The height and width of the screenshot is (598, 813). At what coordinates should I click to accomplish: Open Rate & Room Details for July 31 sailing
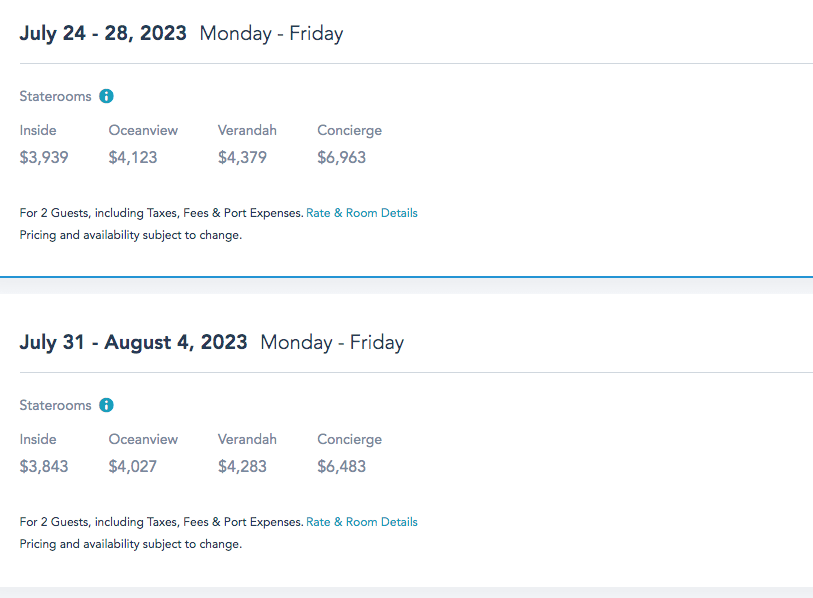click(x=362, y=522)
